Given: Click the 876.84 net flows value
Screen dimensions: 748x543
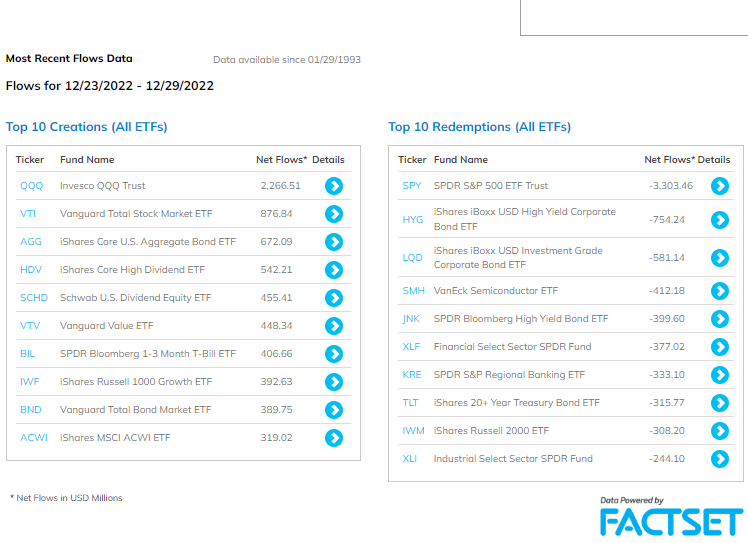Looking at the screenshot, I should [x=276, y=214].
